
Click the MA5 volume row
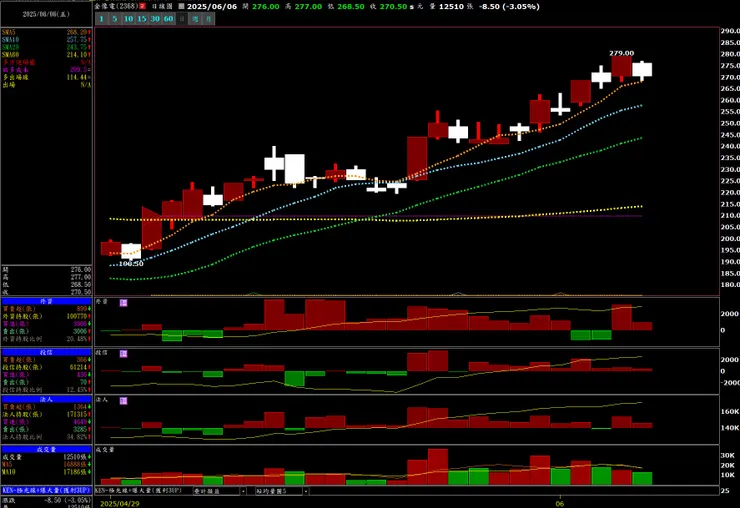pyautogui.click(x=46, y=465)
